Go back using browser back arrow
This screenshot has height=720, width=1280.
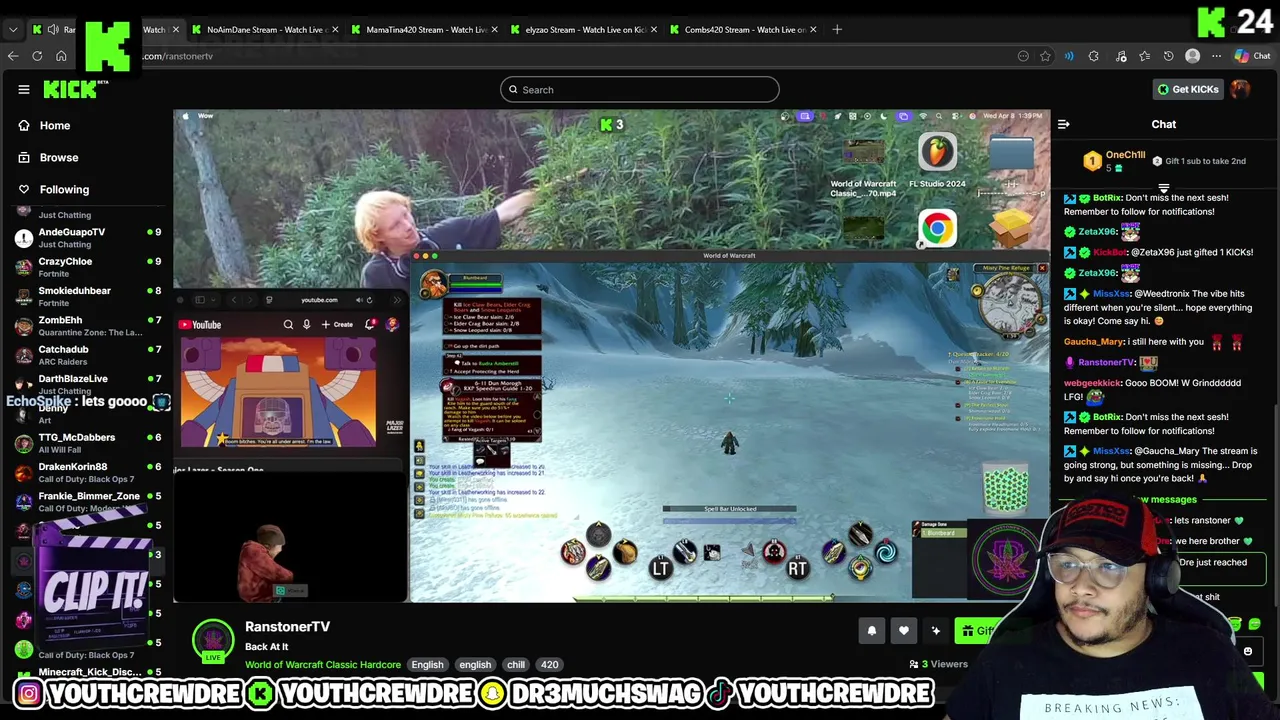pos(13,56)
